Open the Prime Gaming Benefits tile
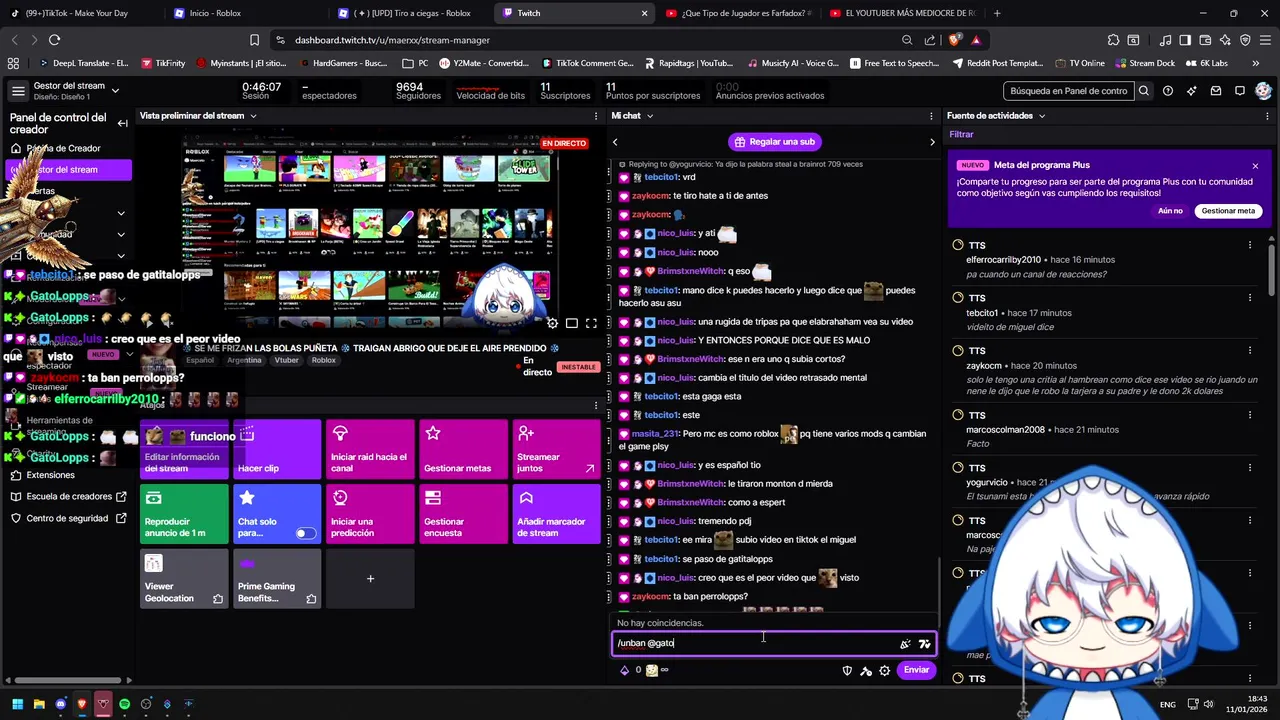The width and height of the screenshot is (1280, 720). point(277,579)
